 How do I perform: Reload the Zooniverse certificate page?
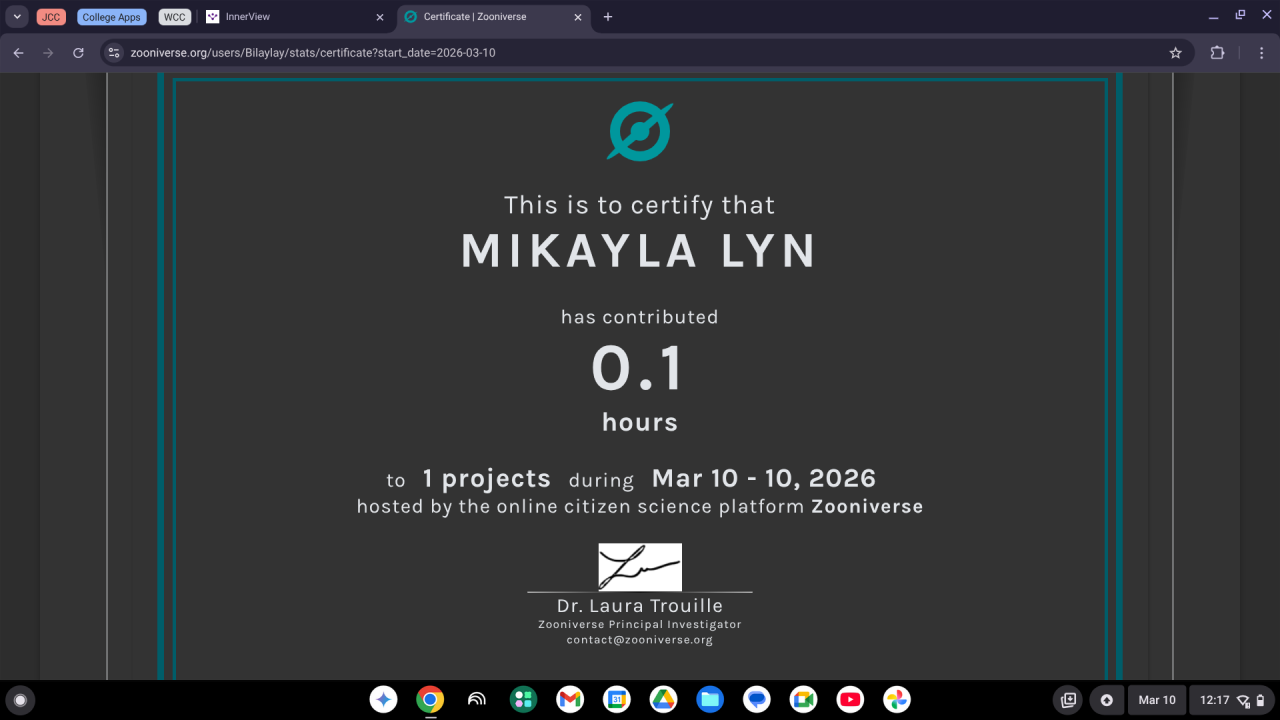78,53
